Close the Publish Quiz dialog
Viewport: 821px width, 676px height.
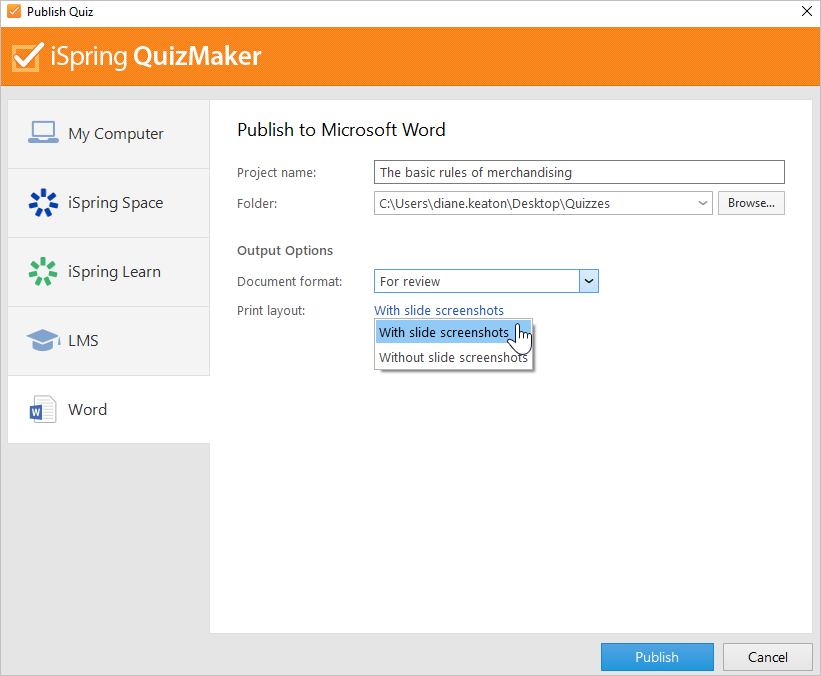coord(807,11)
